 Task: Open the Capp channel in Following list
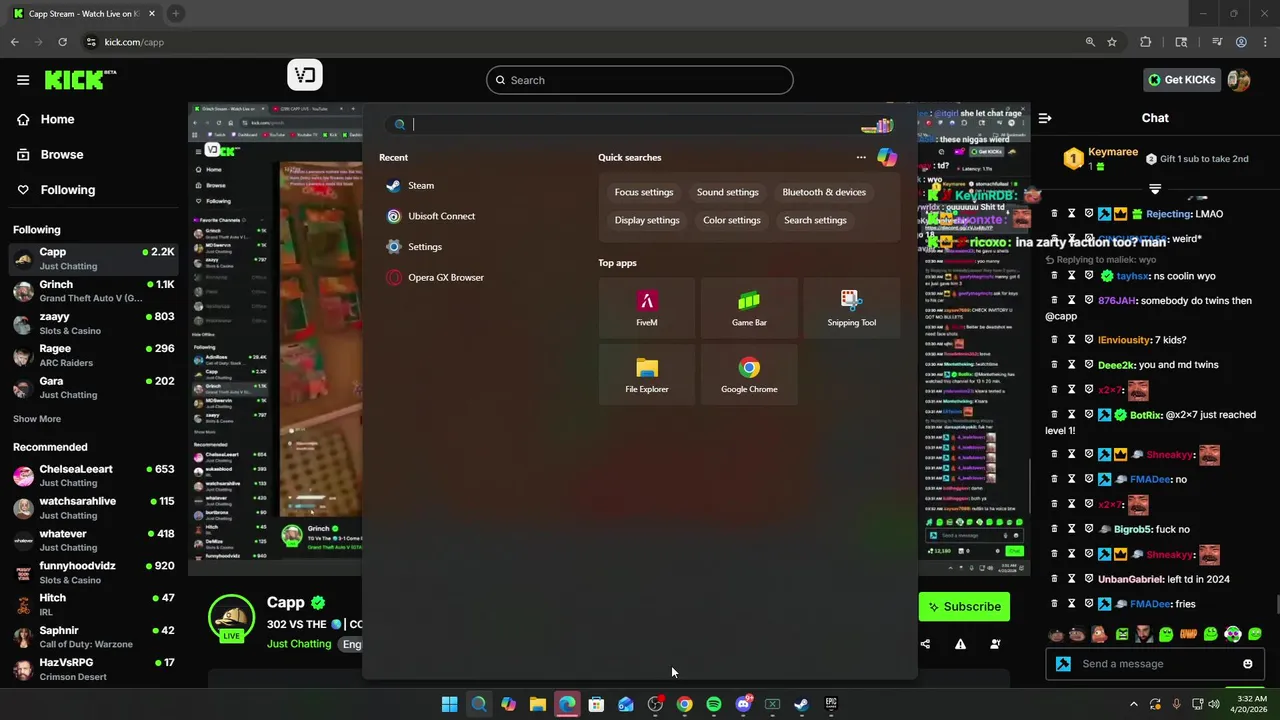(x=94, y=259)
